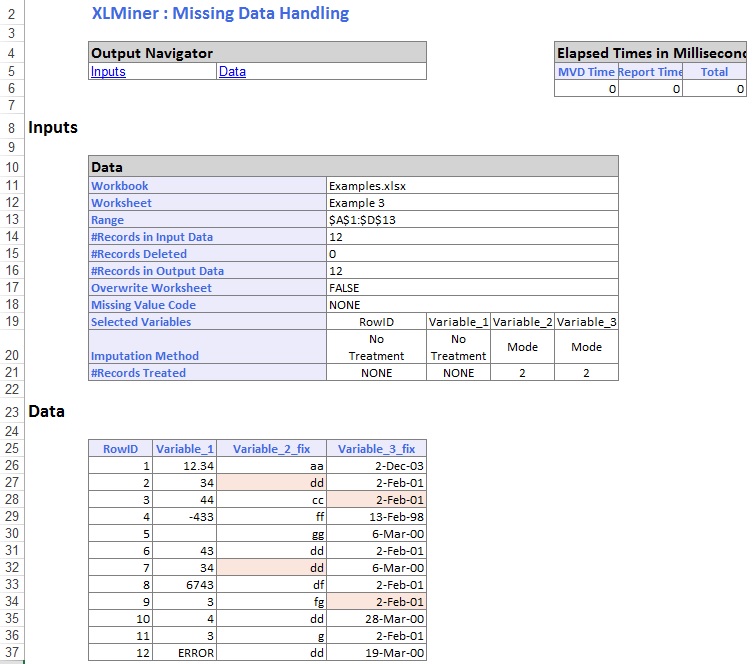Select row header 23

(10, 412)
